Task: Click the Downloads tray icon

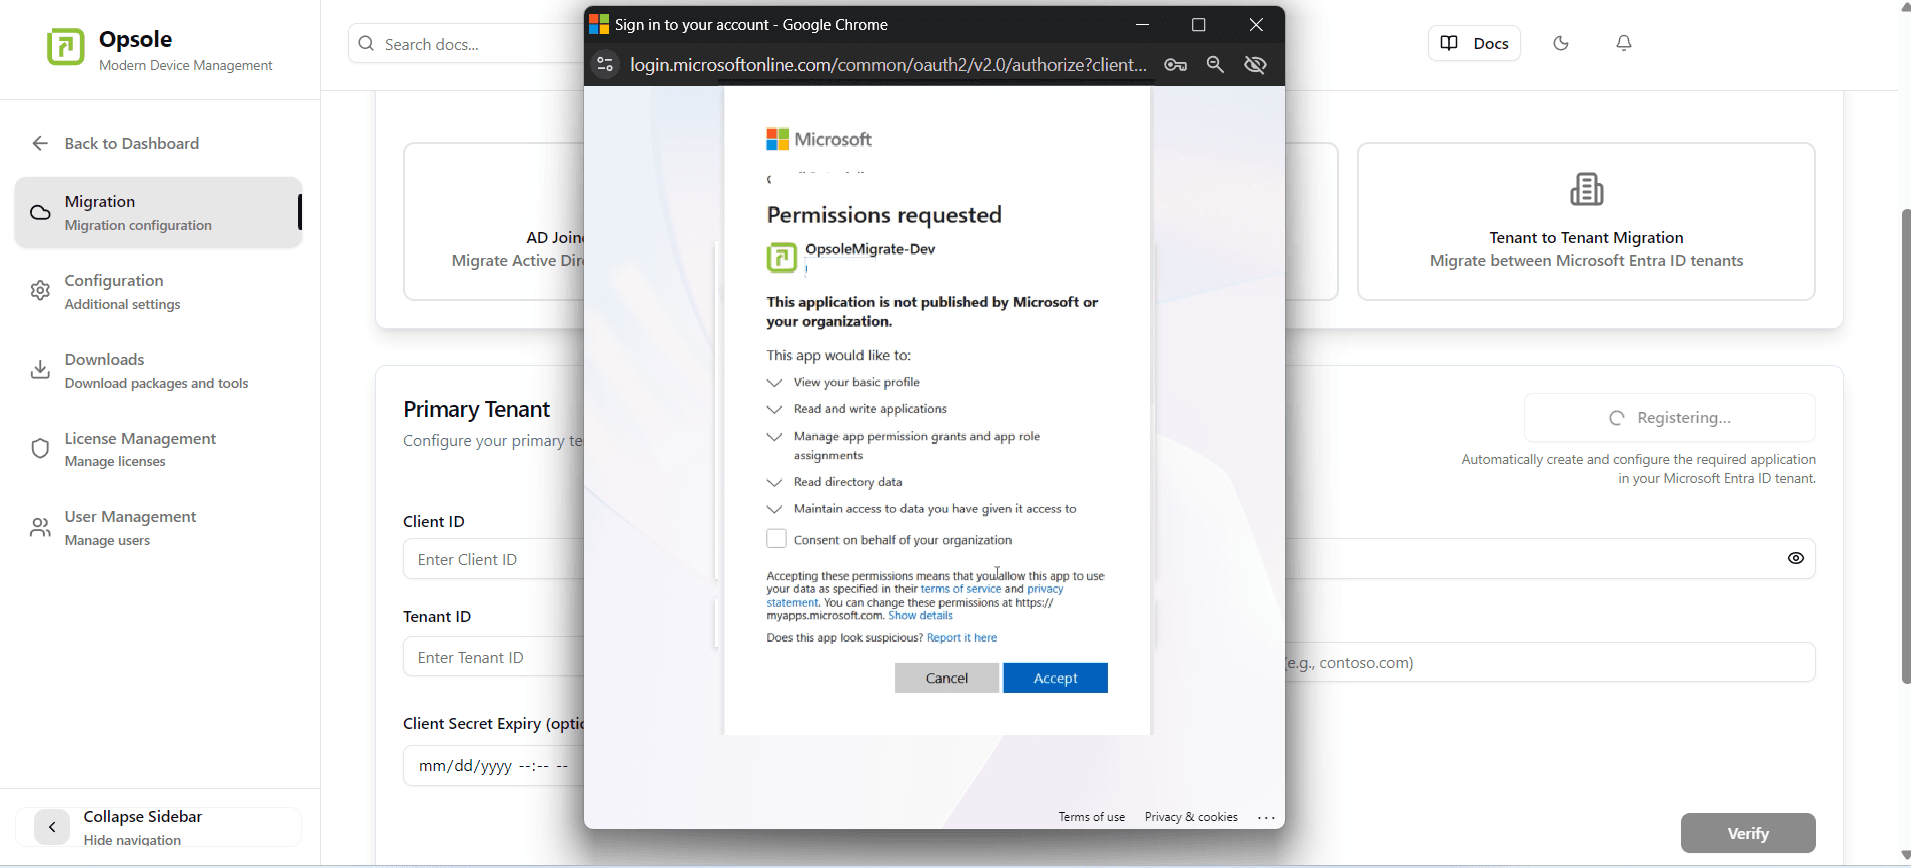Action: [40, 370]
